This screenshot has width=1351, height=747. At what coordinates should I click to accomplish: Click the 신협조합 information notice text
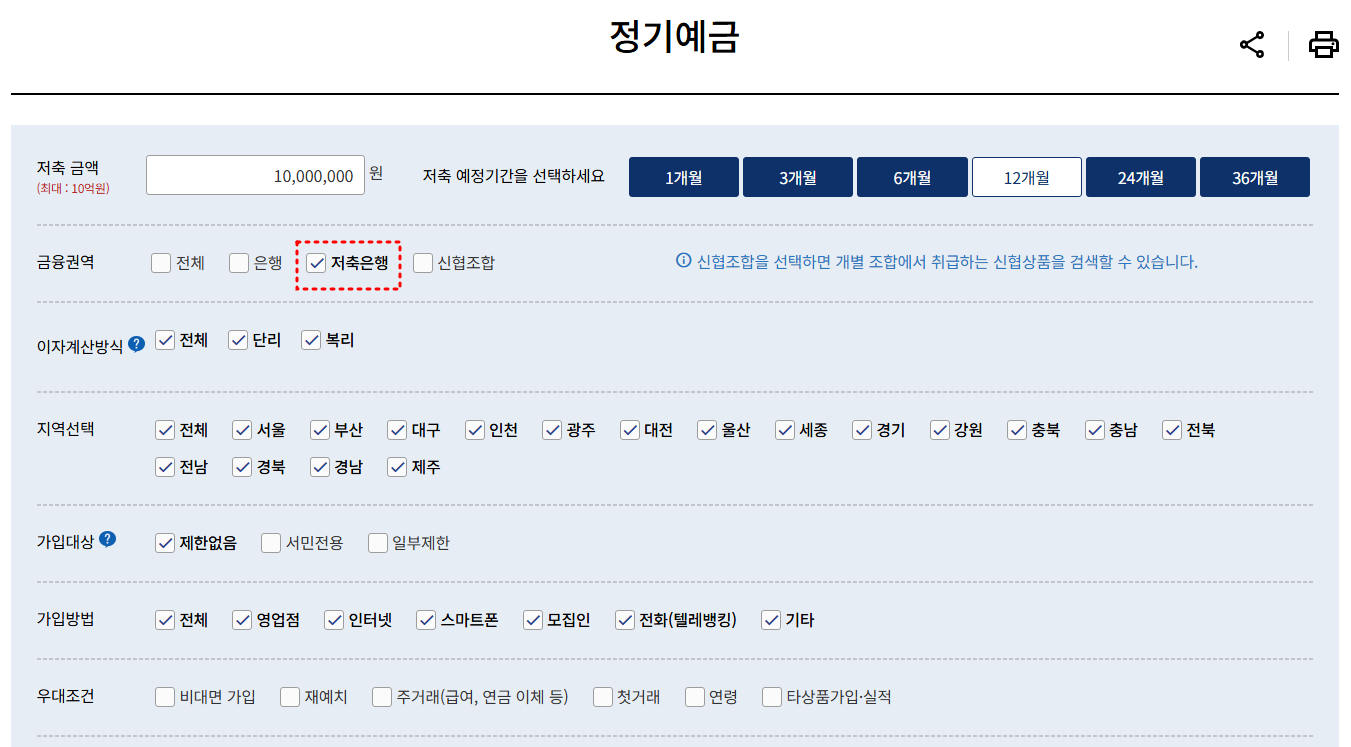(947, 262)
